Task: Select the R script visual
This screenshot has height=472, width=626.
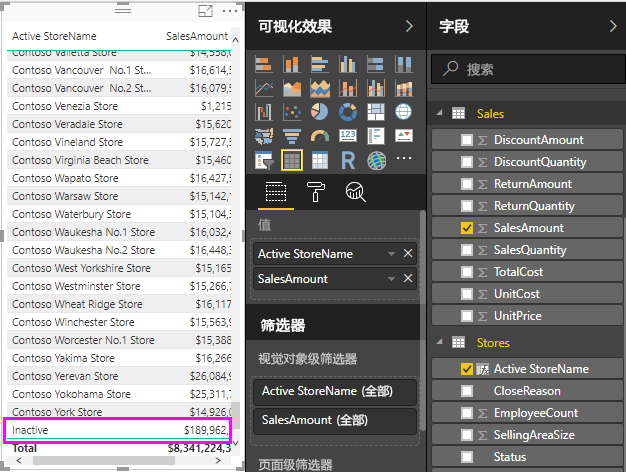Action: 348,160
